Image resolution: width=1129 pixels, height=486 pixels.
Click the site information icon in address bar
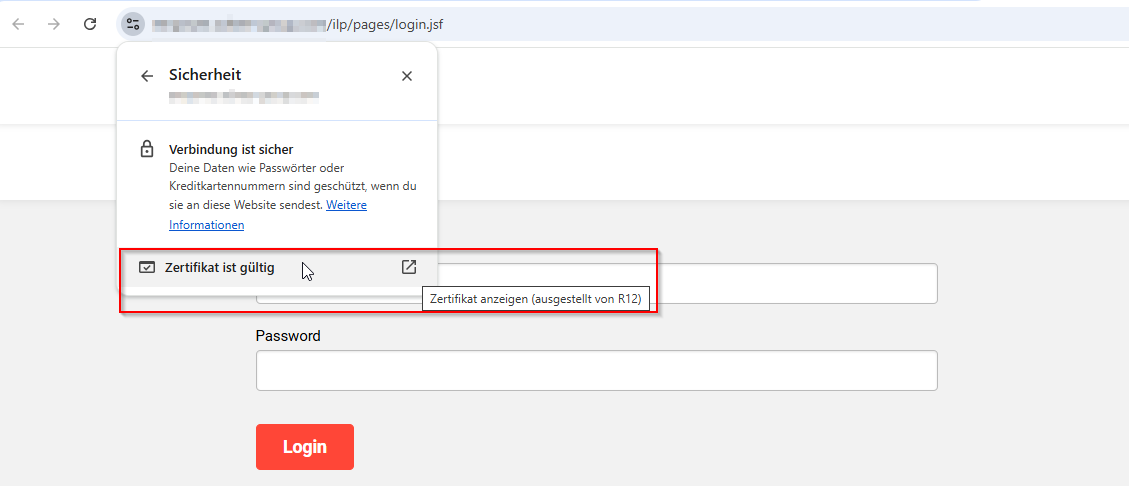click(133, 24)
